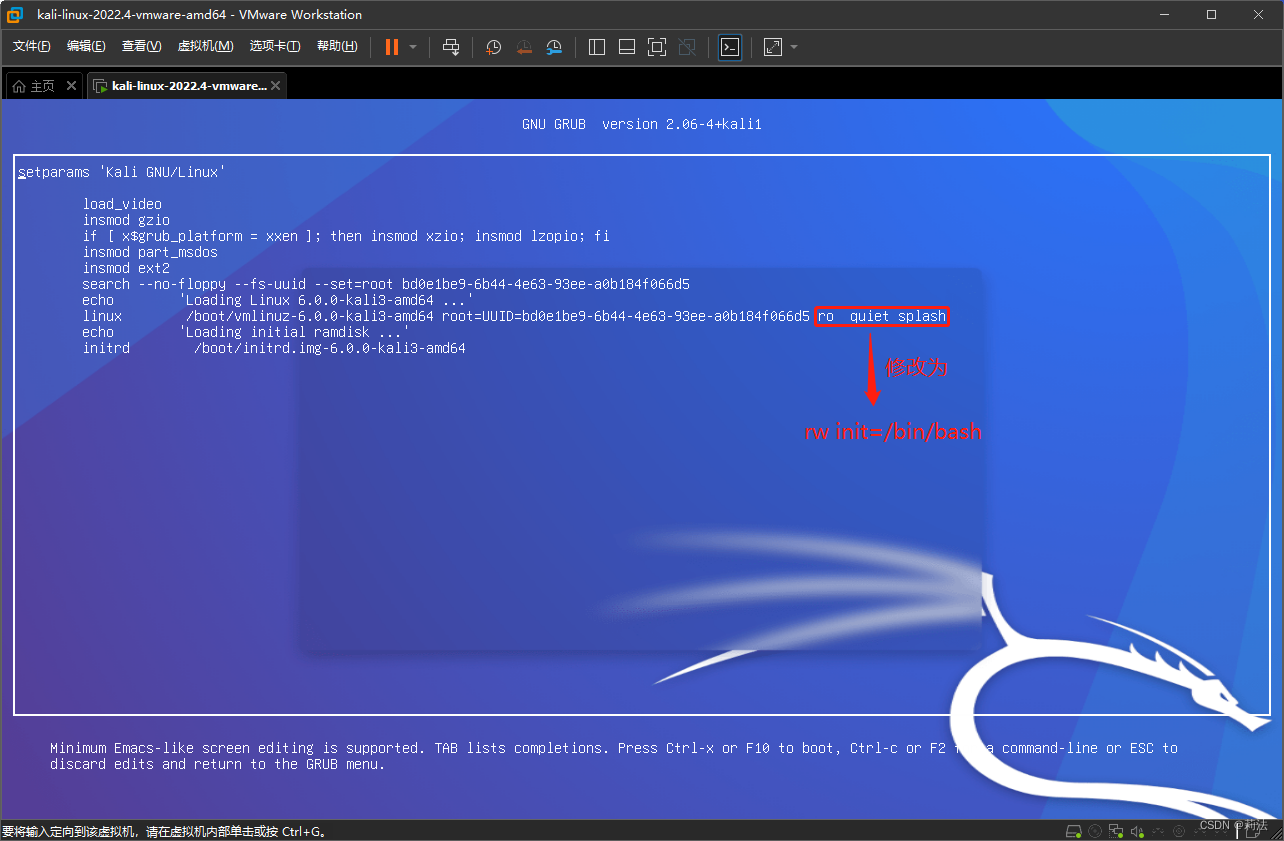Expand the stretch display options arrow
The height and width of the screenshot is (841, 1284).
(x=794, y=47)
